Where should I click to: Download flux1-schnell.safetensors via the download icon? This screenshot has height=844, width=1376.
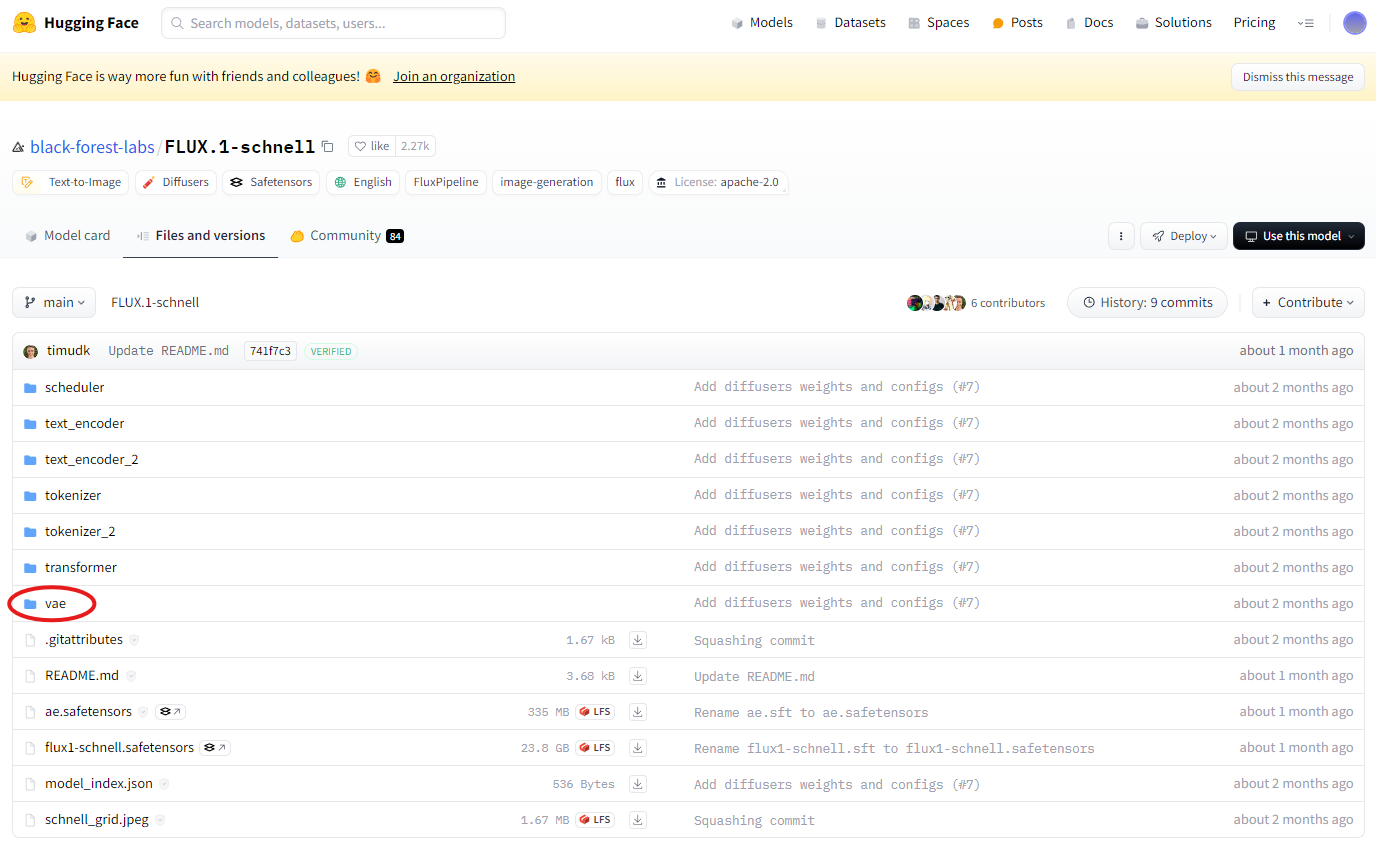pyautogui.click(x=638, y=748)
